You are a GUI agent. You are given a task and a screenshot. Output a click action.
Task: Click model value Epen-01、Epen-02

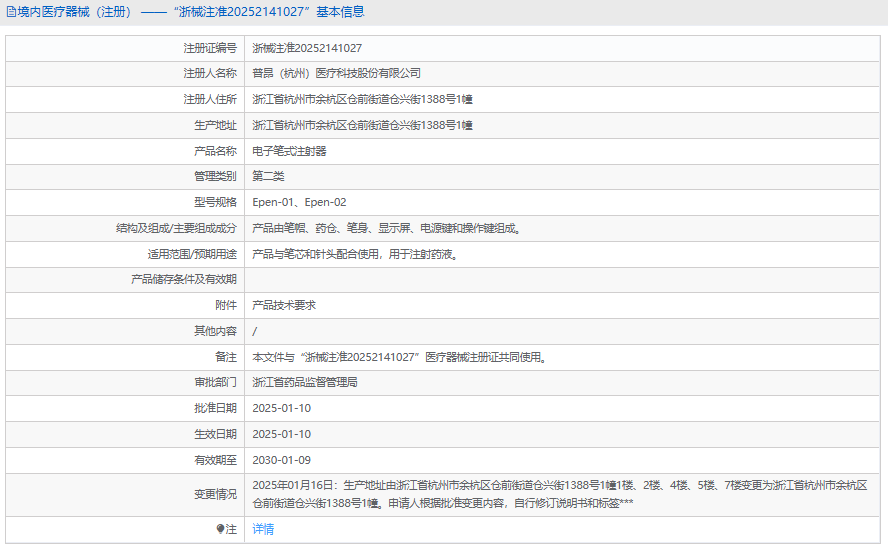click(299, 202)
